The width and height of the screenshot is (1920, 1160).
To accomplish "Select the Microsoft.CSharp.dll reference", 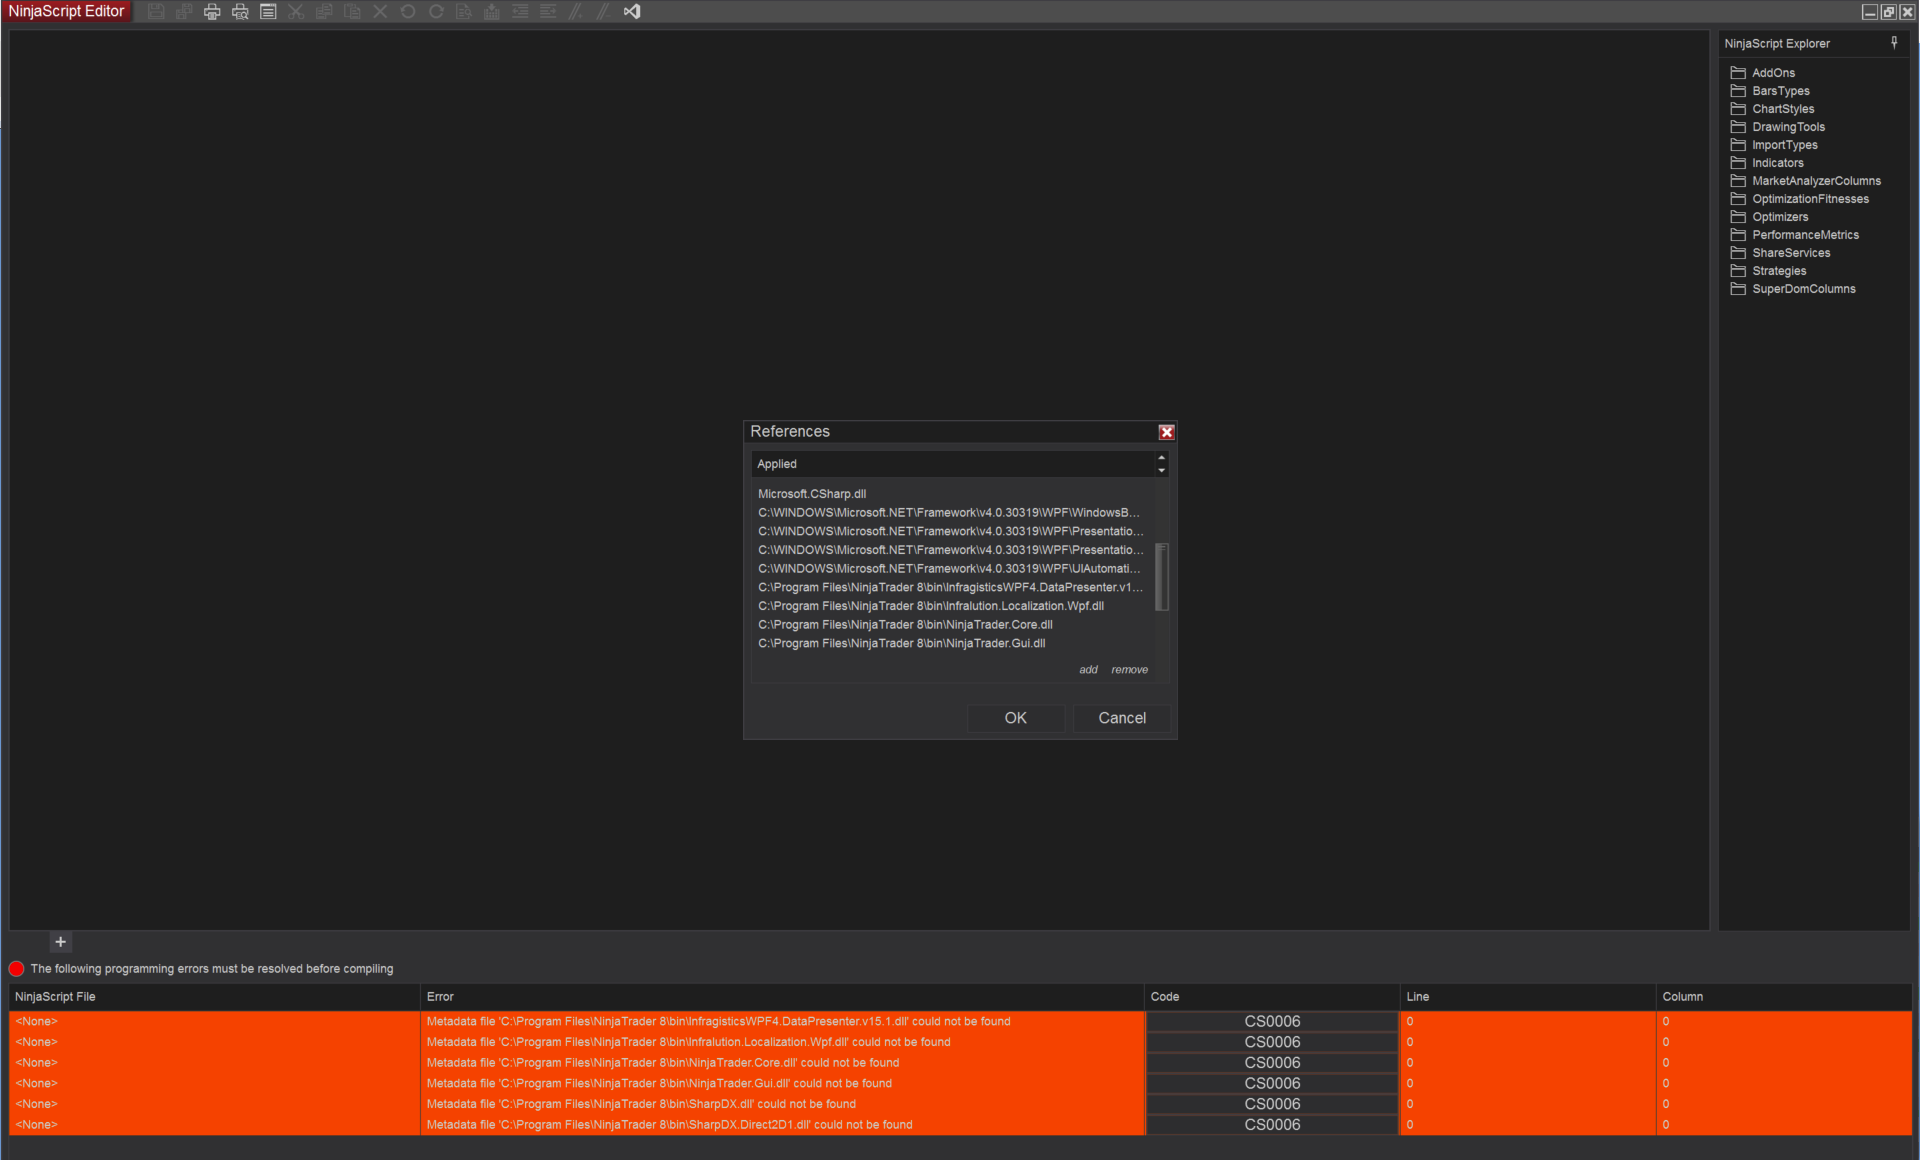I will point(811,494).
